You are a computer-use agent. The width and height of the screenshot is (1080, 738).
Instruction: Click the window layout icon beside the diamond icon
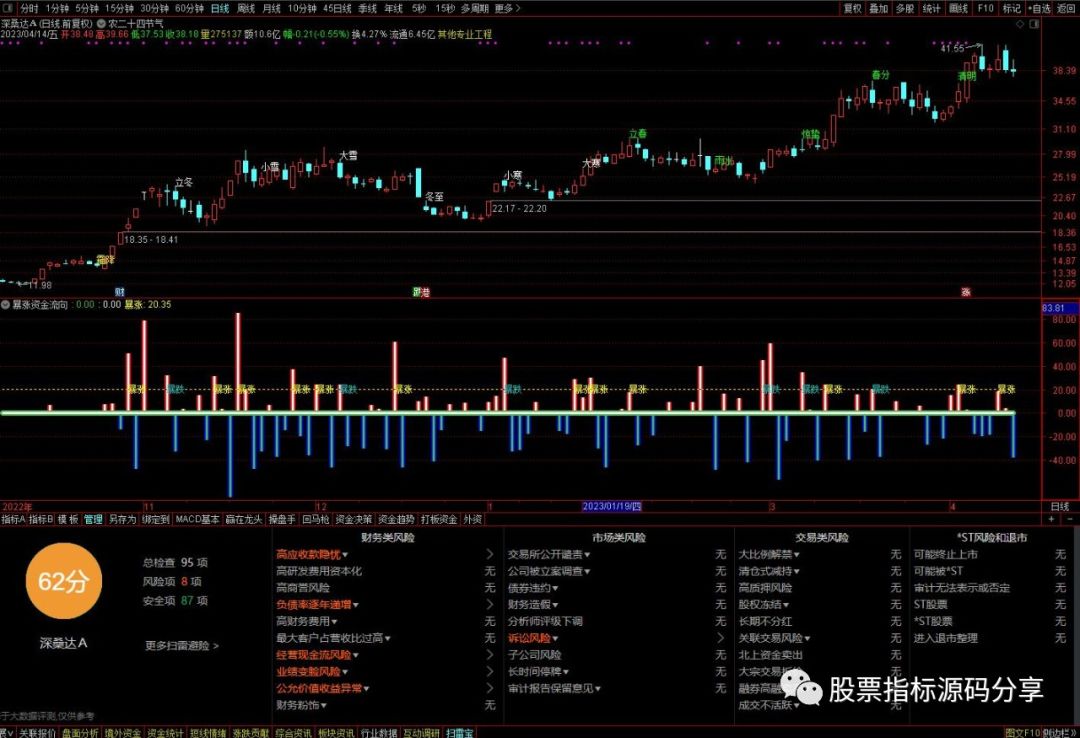[1034, 24]
